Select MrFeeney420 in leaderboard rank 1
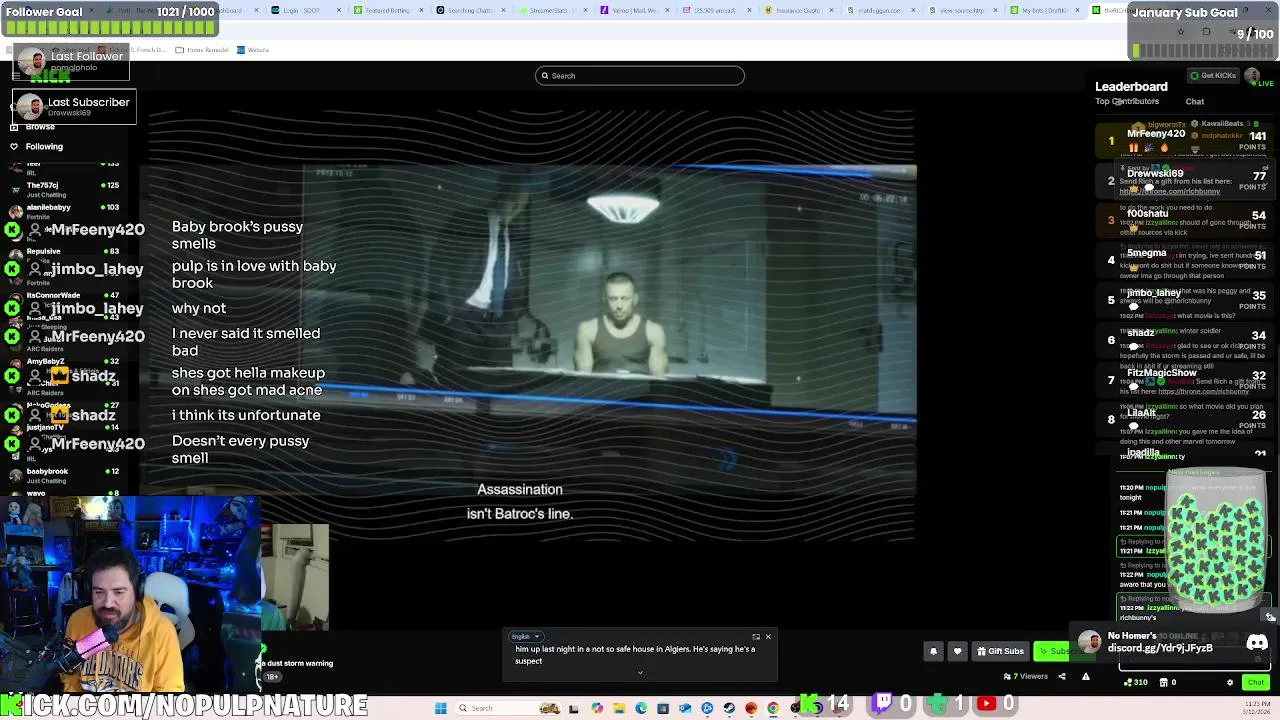The image size is (1280, 720). point(1155,134)
